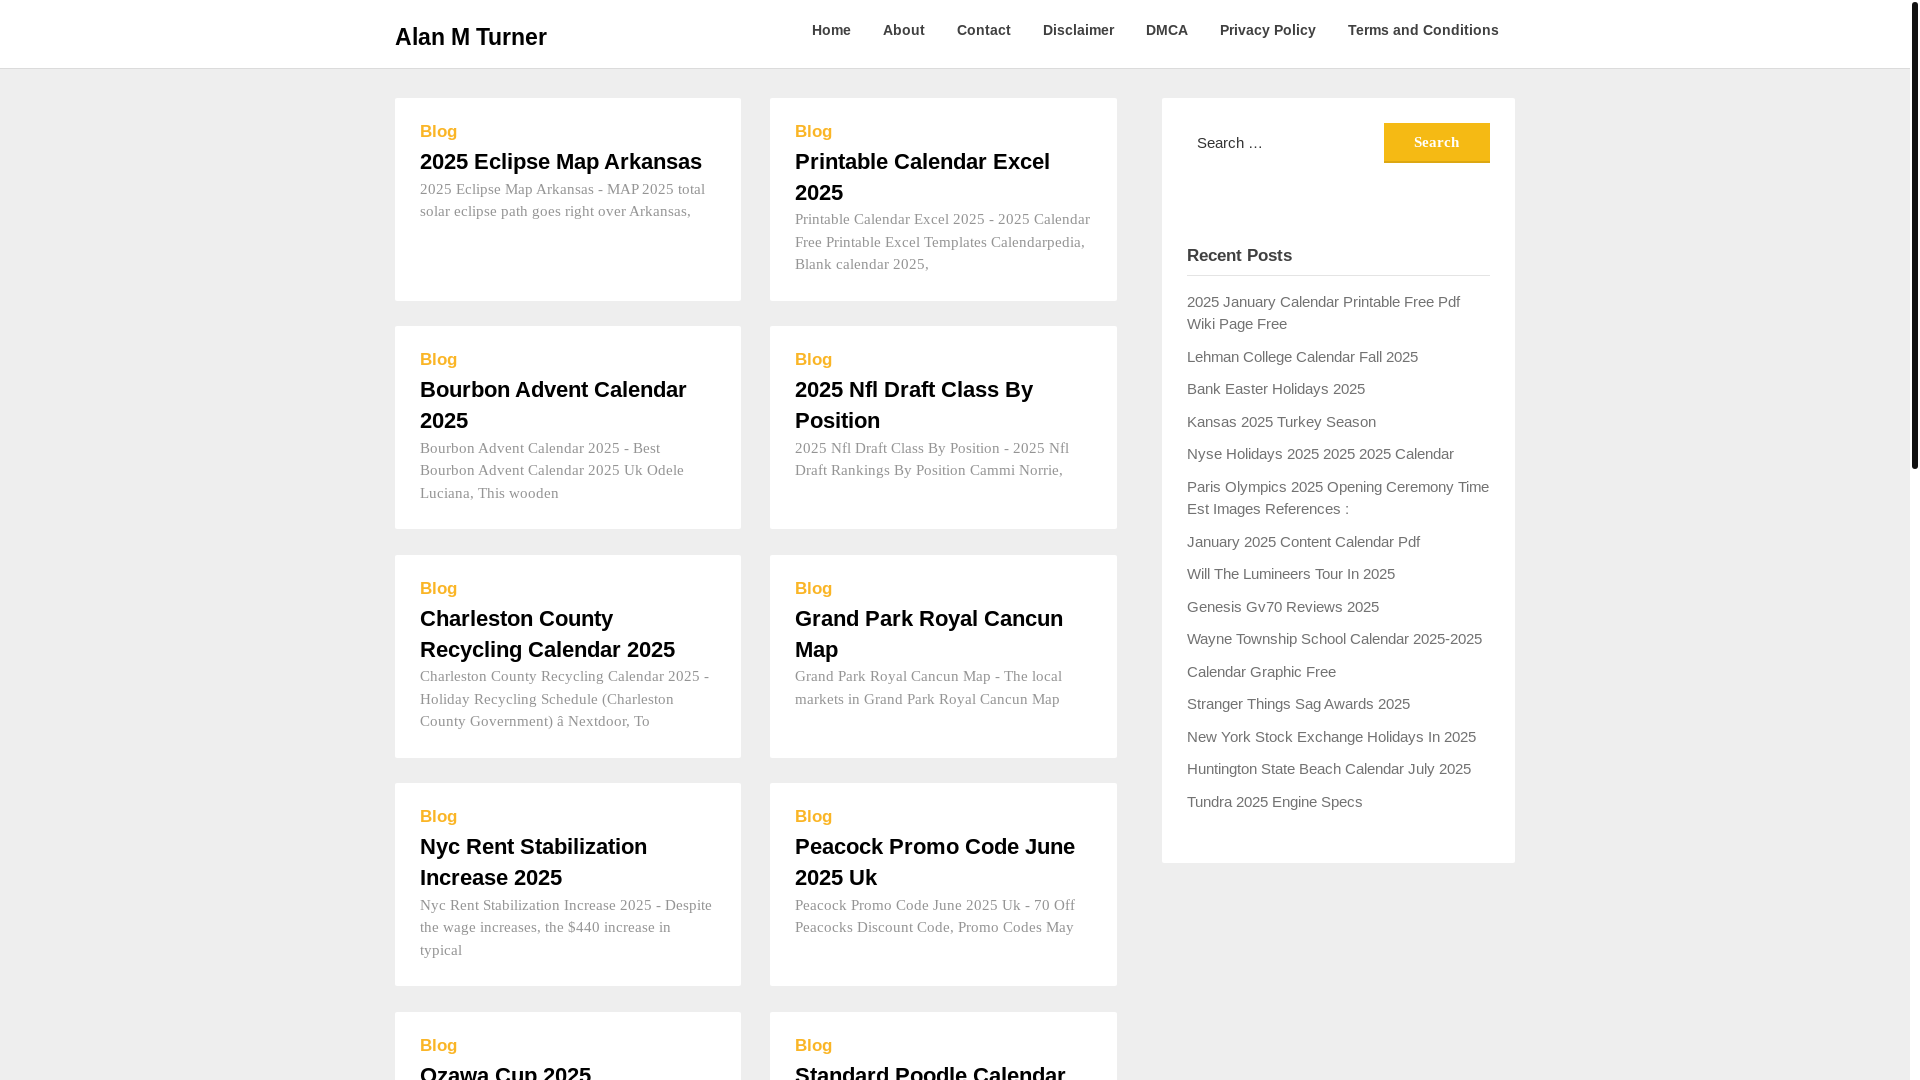Open post 2025 Nfl Draft Class By Position

[x=914, y=405]
